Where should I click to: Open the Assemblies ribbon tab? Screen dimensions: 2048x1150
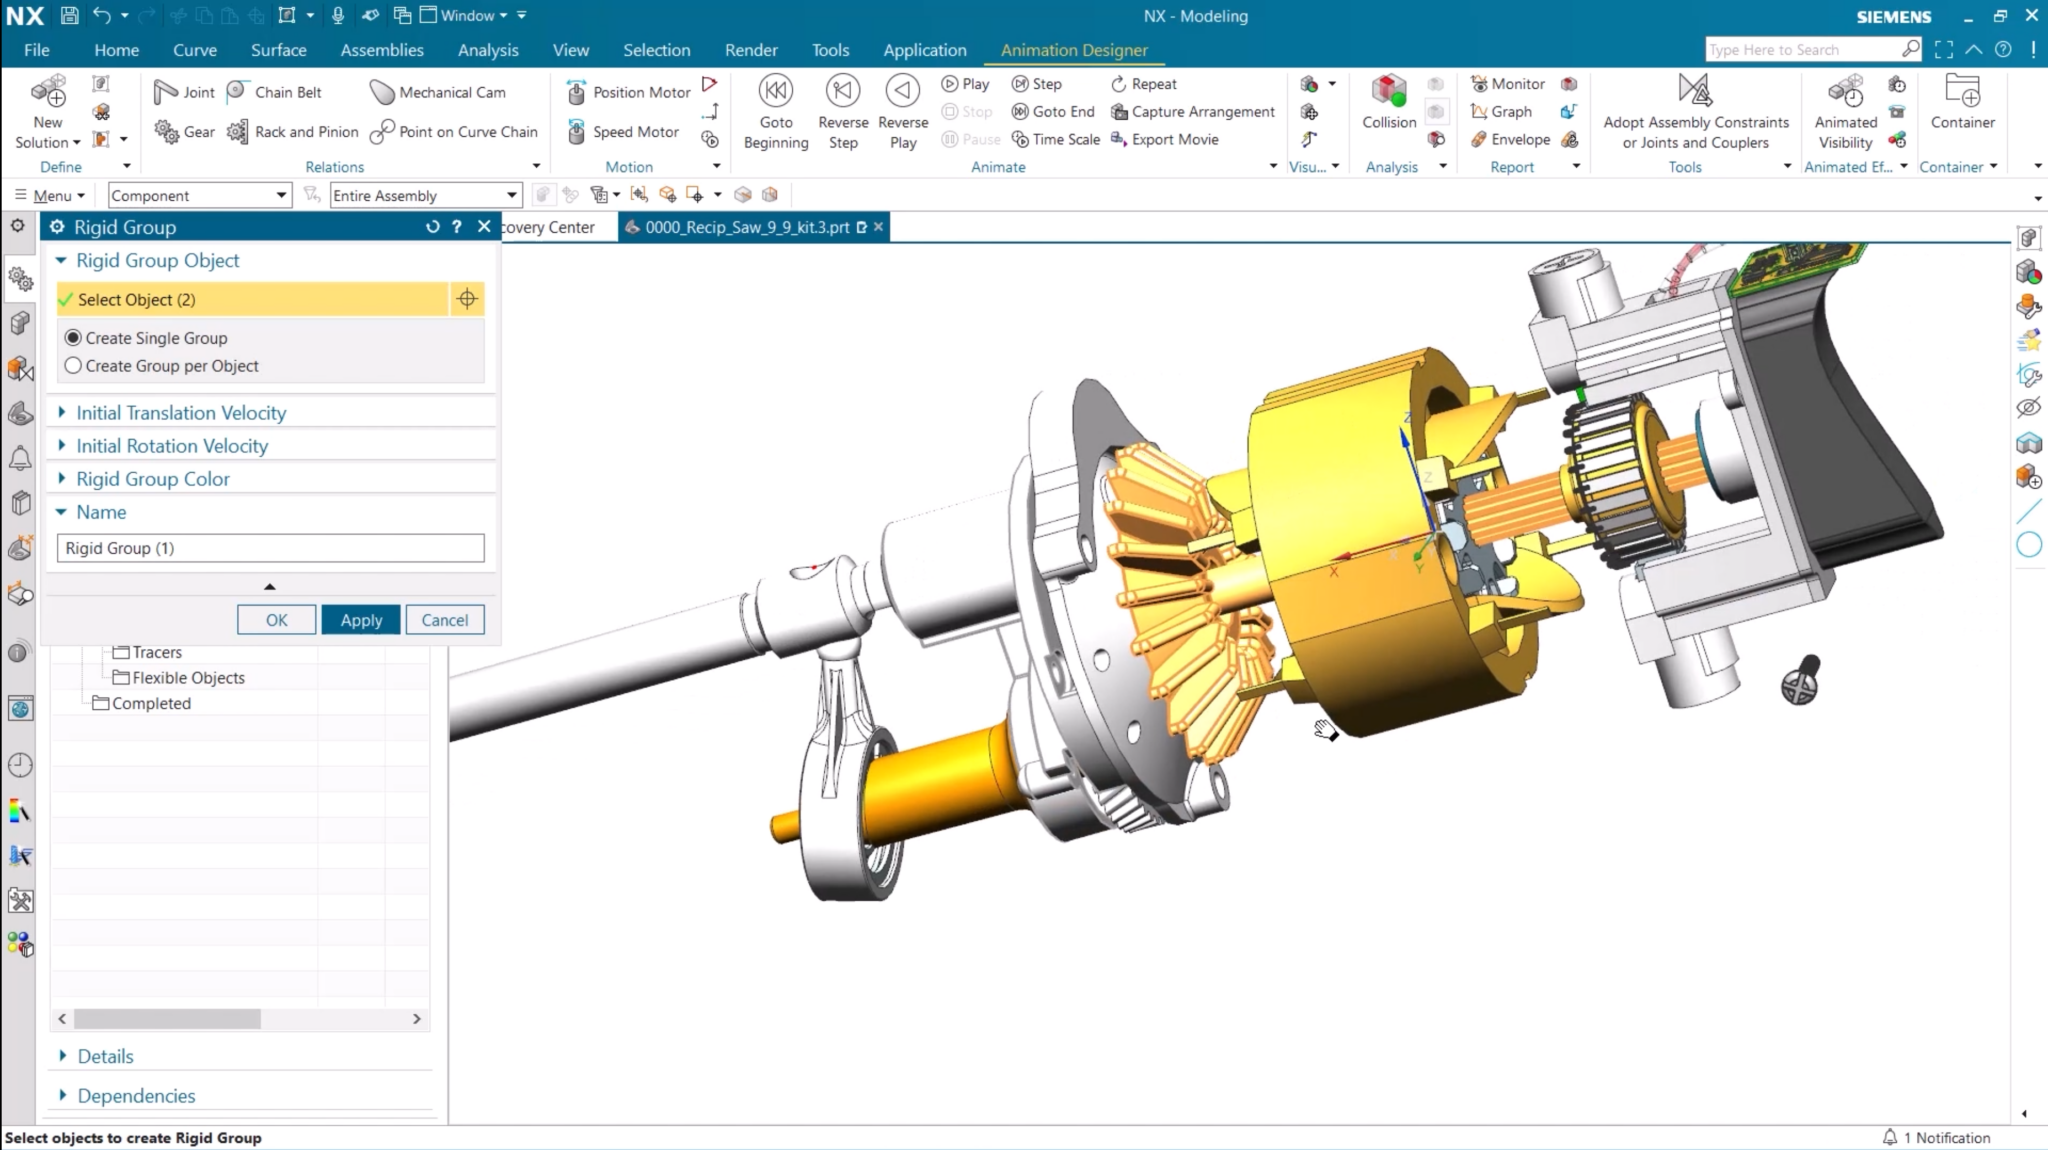[x=381, y=50]
